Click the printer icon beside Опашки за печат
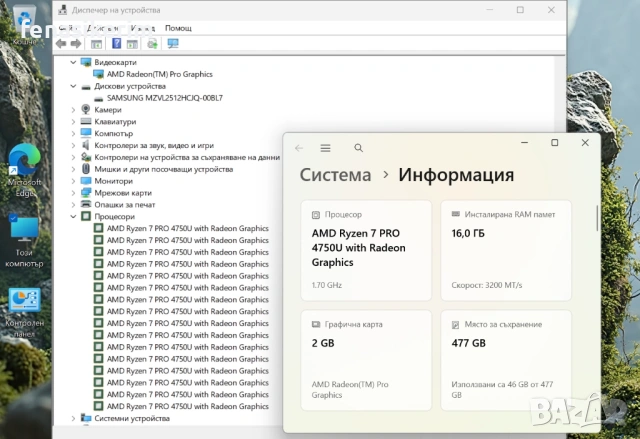This screenshot has width=640, height=439. (x=86, y=204)
